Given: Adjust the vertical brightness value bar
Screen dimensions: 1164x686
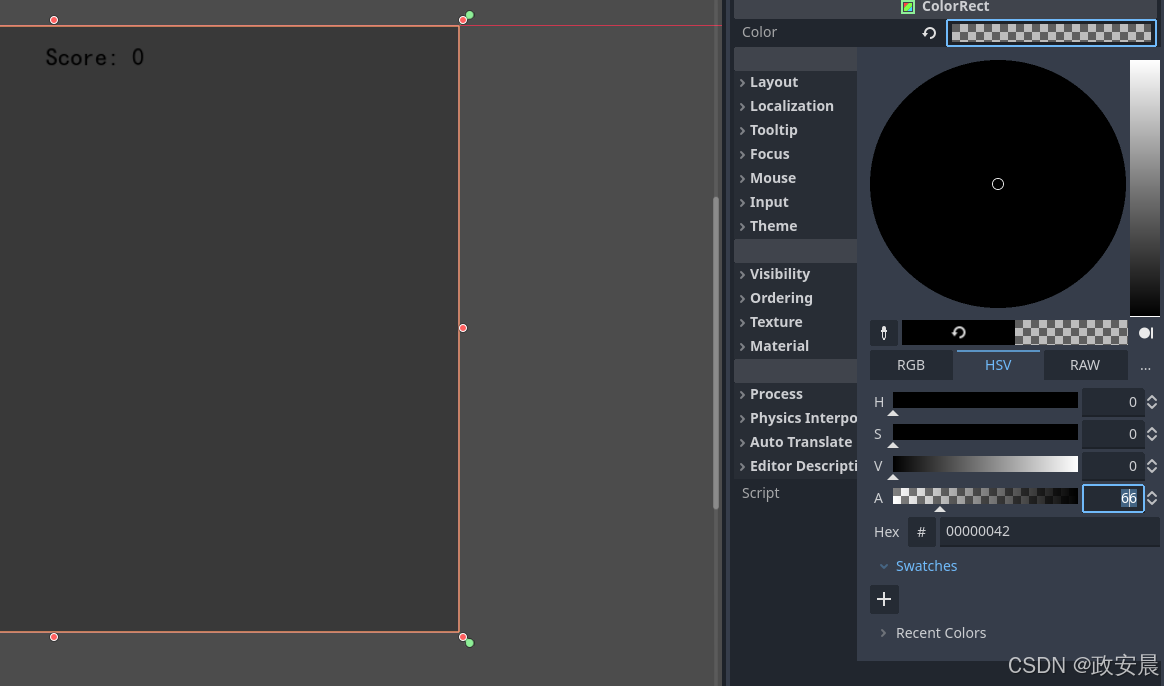Looking at the screenshot, I should pos(1144,188).
